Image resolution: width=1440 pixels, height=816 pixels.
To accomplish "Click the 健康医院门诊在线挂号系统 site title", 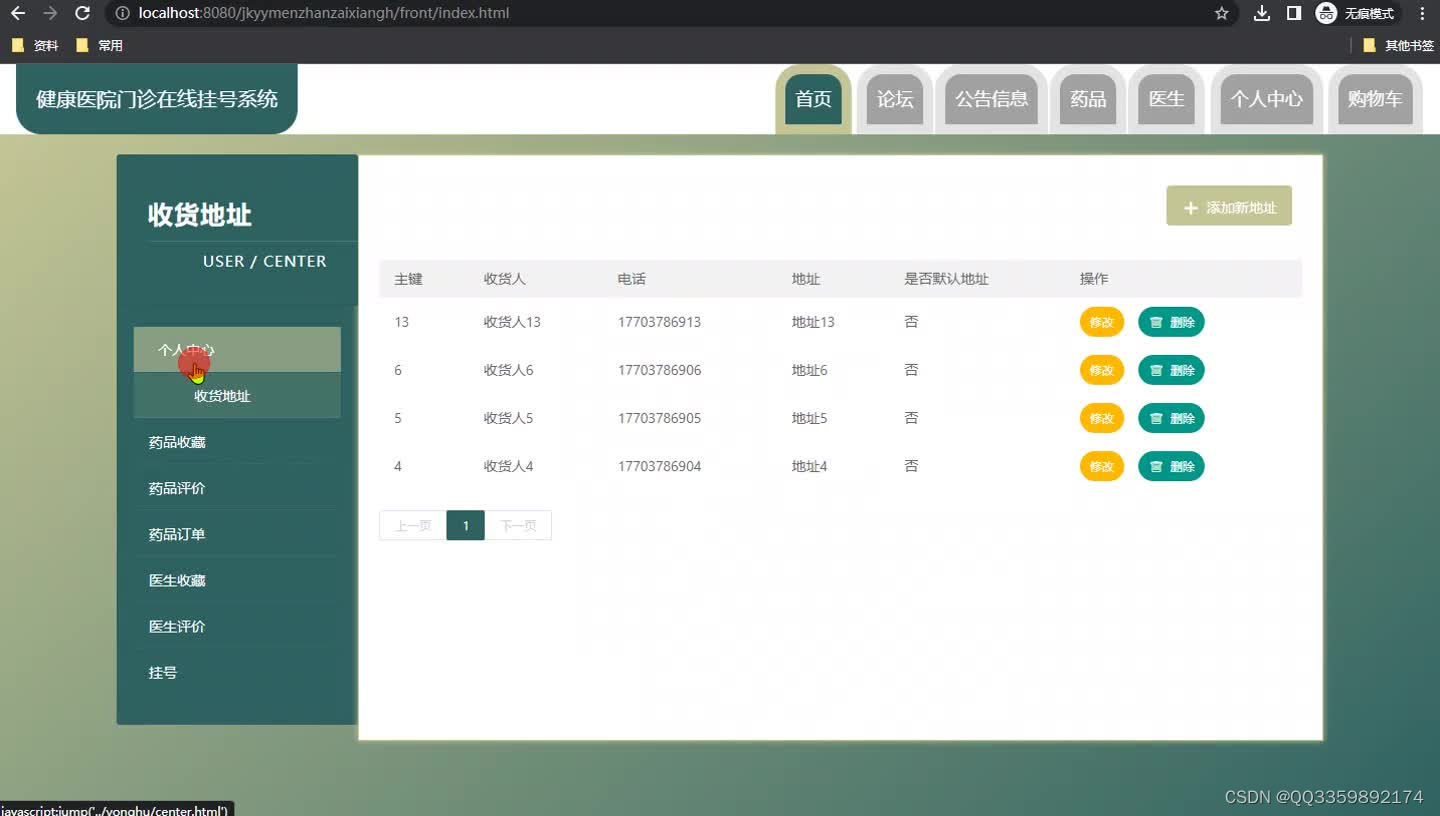I will (157, 99).
